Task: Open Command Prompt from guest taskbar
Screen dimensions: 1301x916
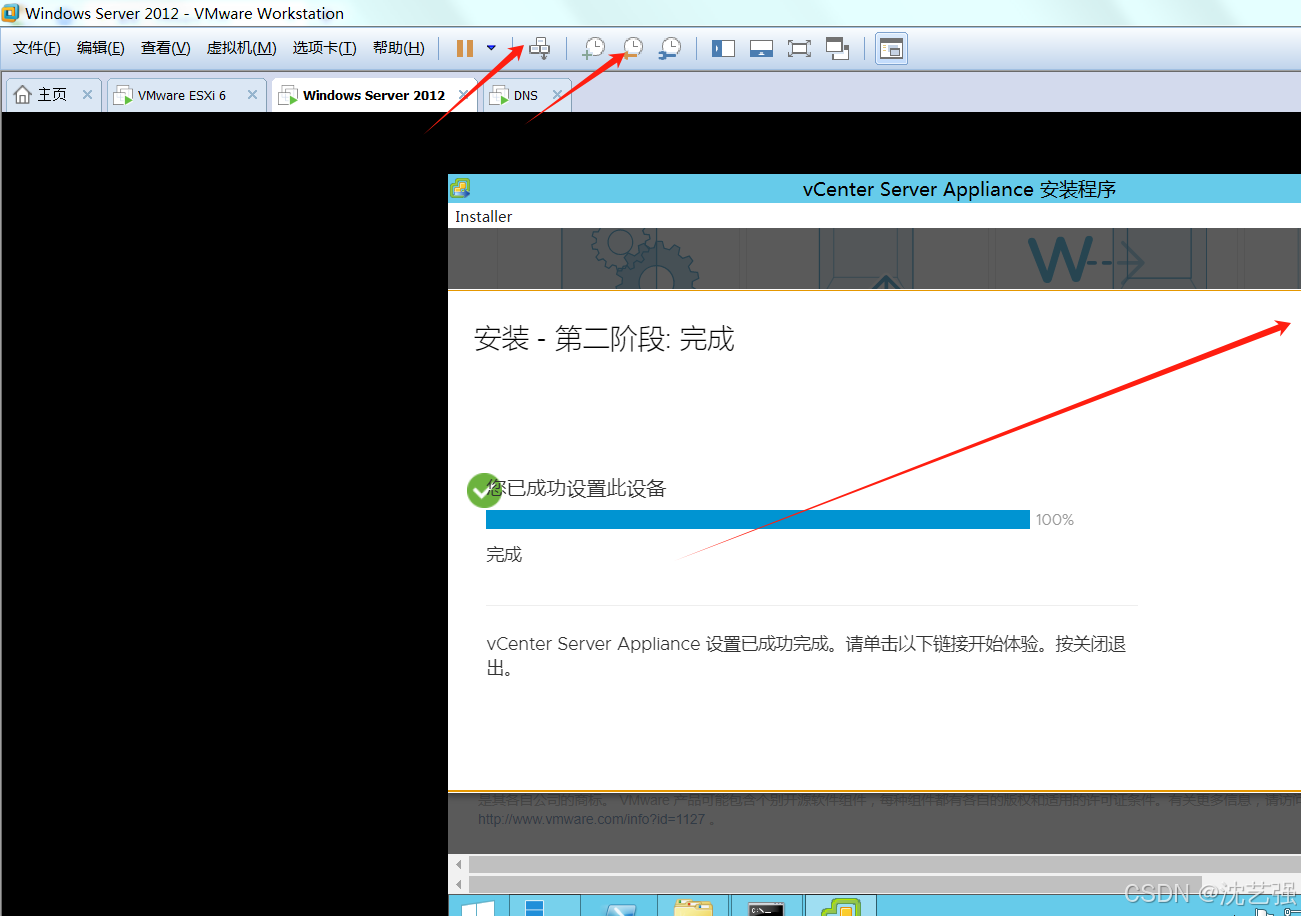Action: click(767, 906)
